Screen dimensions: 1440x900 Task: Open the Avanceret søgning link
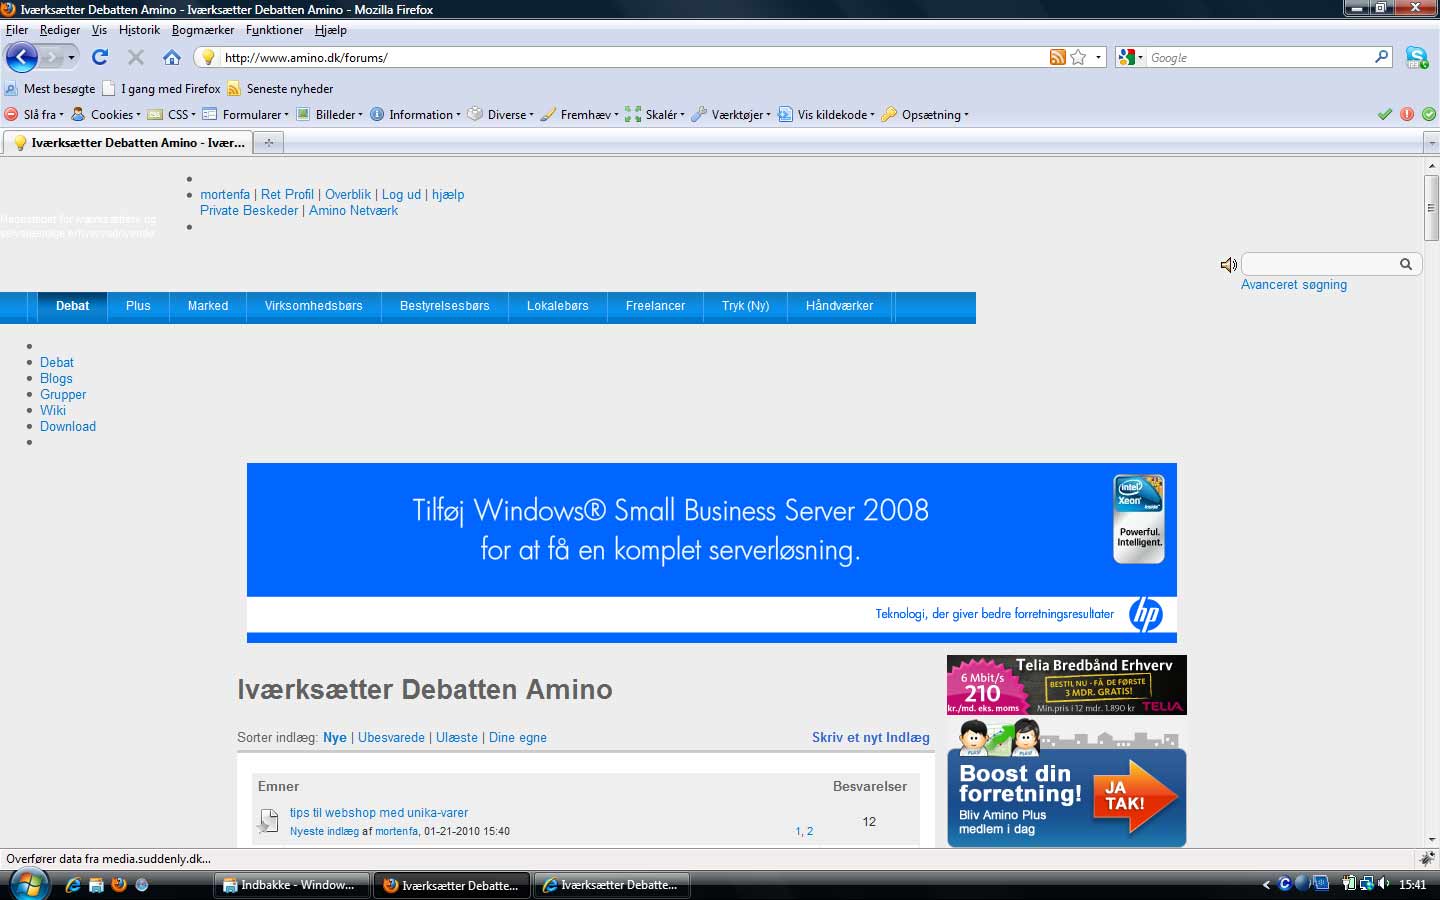point(1293,285)
